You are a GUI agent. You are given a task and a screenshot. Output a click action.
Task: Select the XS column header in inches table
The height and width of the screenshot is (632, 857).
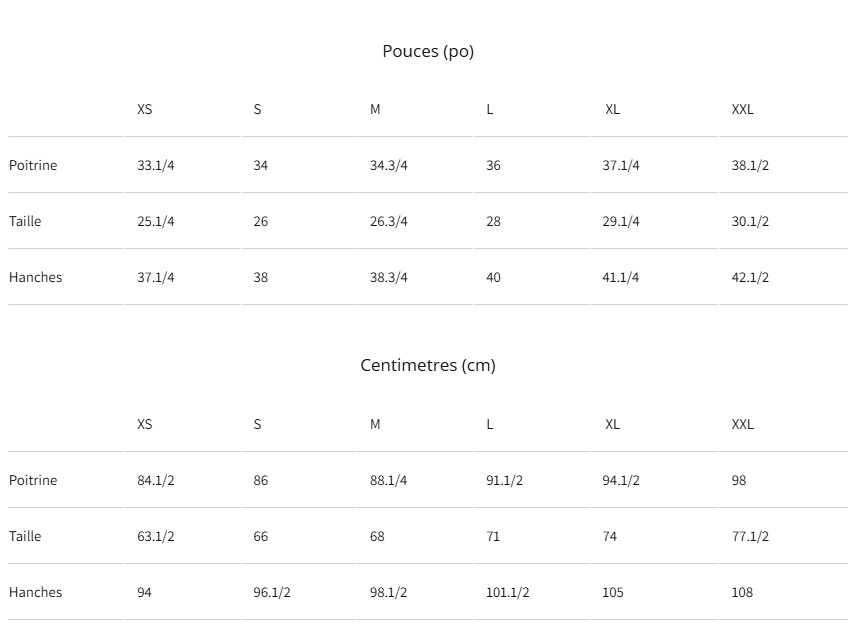pos(145,109)
